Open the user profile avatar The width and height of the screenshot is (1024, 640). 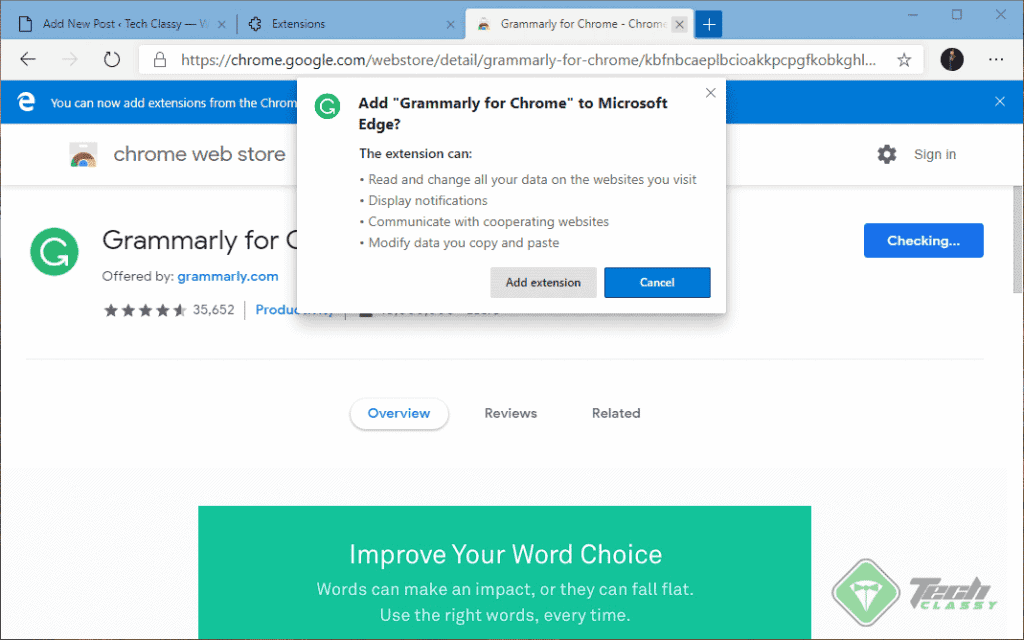pyautogui.click(x=952, y=59)
